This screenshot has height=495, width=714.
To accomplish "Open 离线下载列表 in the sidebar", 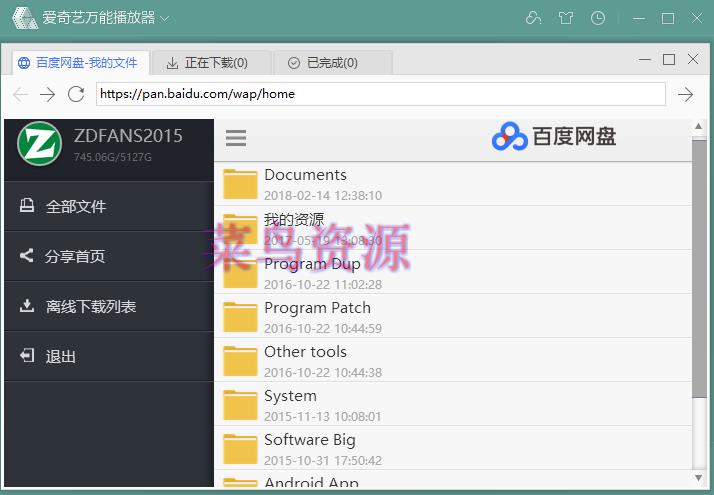I will pos(109,306).
